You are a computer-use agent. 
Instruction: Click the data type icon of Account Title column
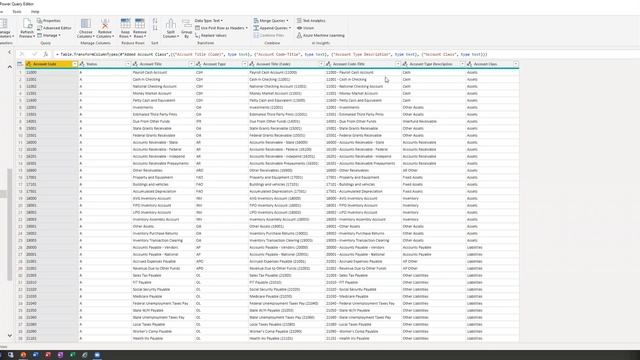135,64
